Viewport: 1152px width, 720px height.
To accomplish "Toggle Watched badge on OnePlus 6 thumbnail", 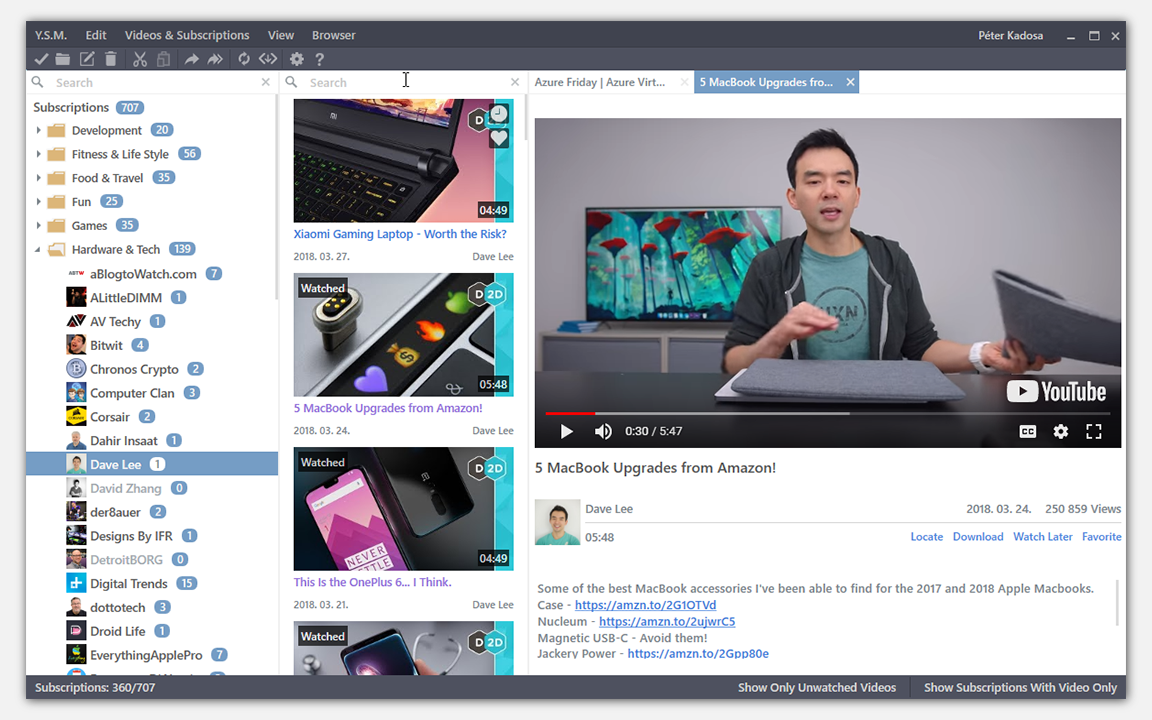I will (x=323, y=462).
